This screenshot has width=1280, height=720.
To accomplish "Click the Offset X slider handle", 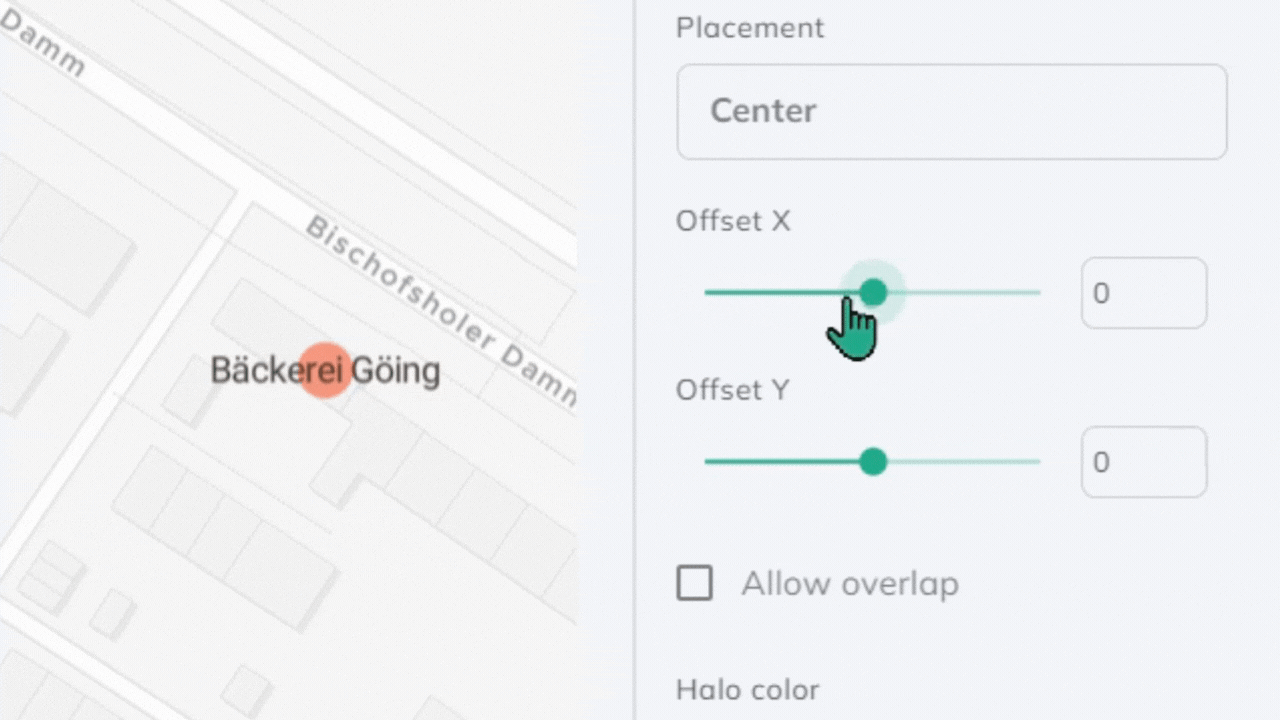I will [x=873, y=292].
